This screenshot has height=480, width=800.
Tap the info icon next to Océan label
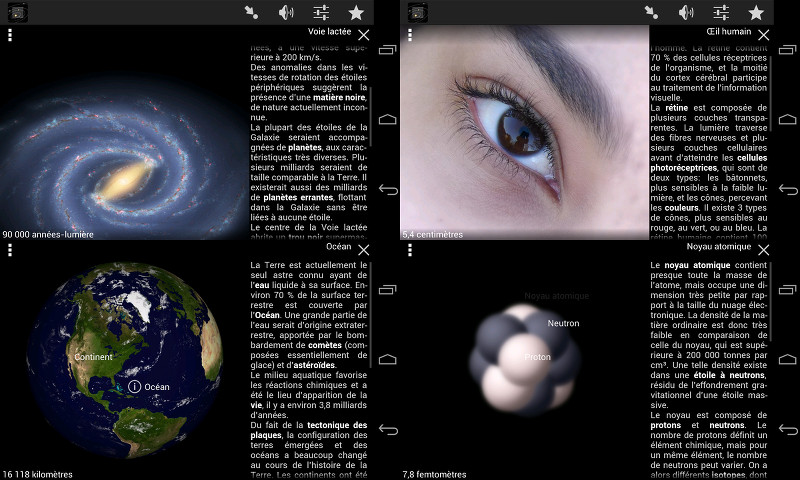134,387
